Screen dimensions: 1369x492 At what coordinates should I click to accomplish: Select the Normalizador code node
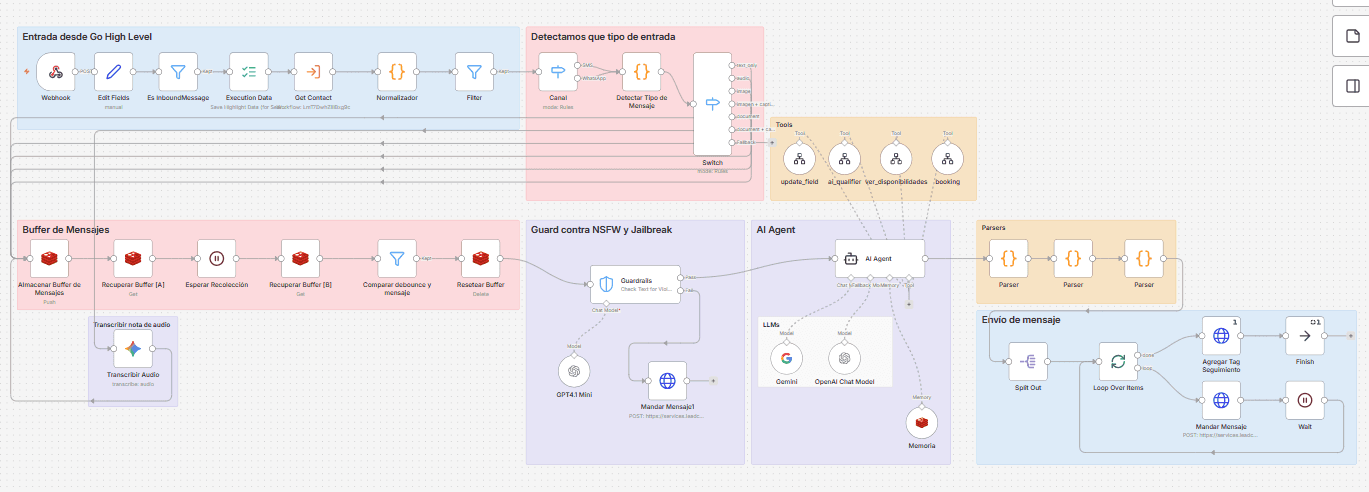coord(396,72)
